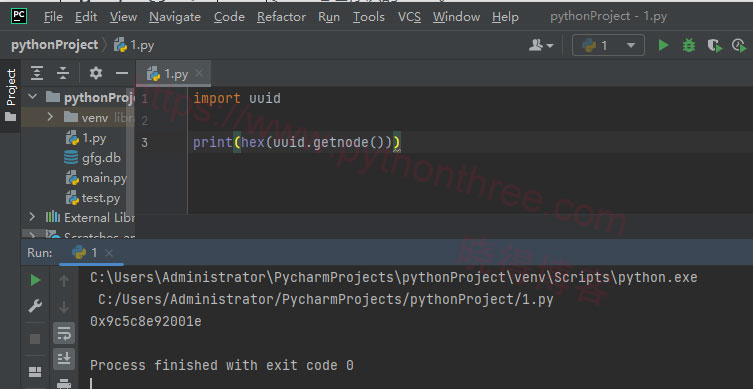
Task: Open the Navigate menu
Action: (175, 17)
